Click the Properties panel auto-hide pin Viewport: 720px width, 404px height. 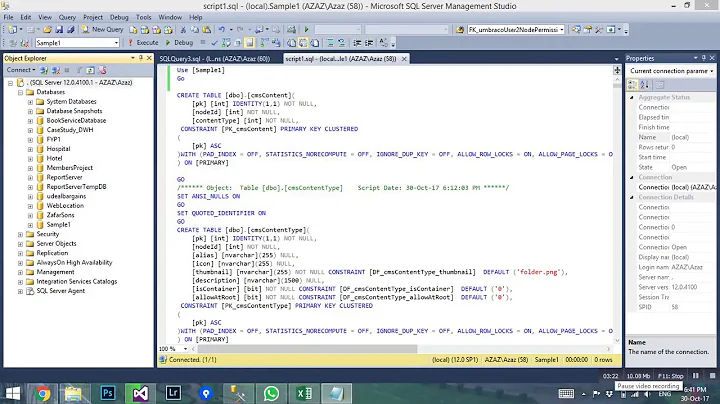(703, 58)
